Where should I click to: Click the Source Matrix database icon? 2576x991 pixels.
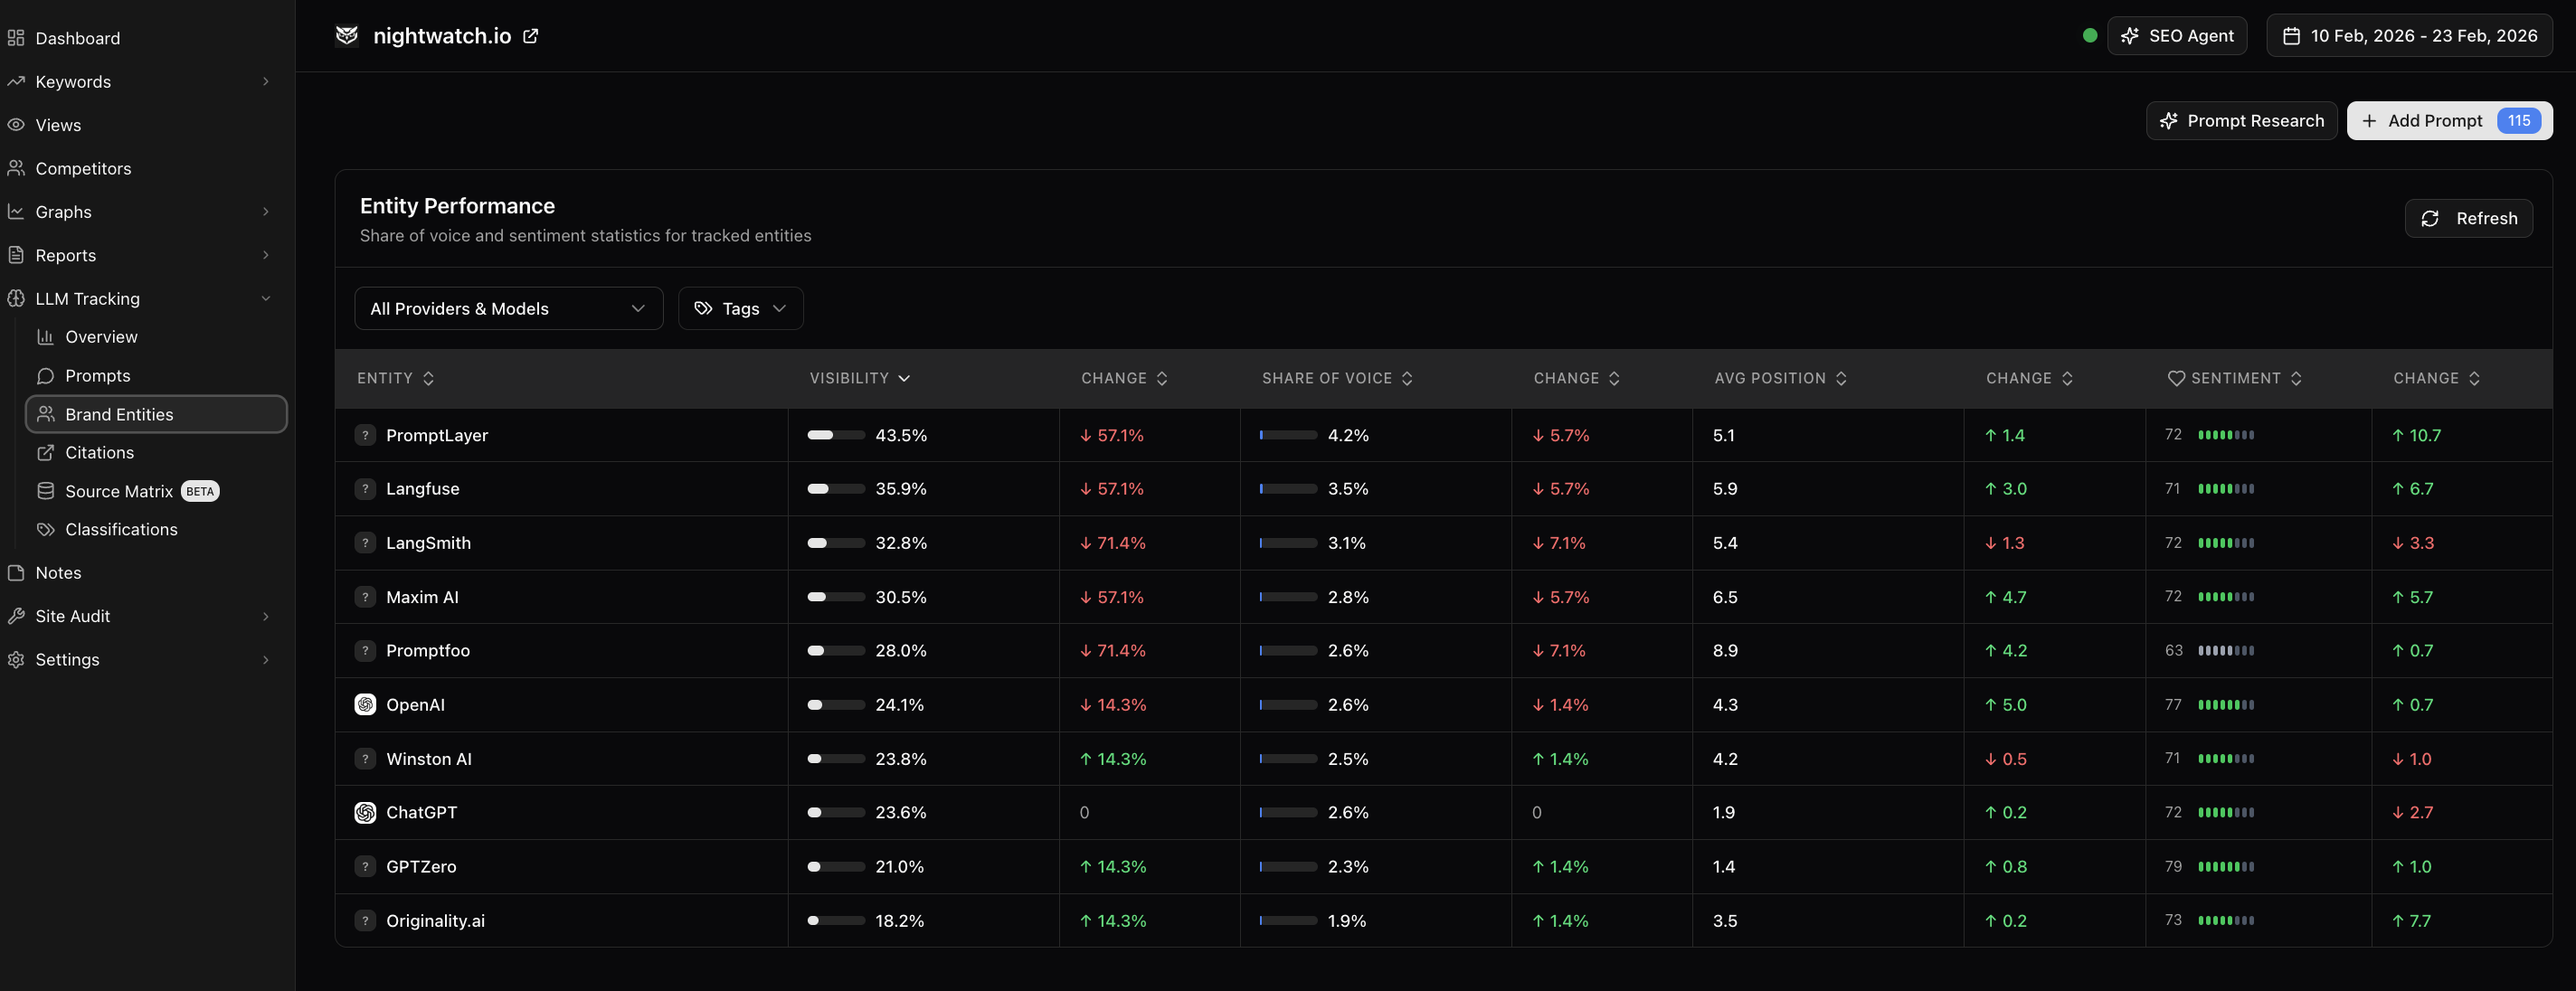45,491
